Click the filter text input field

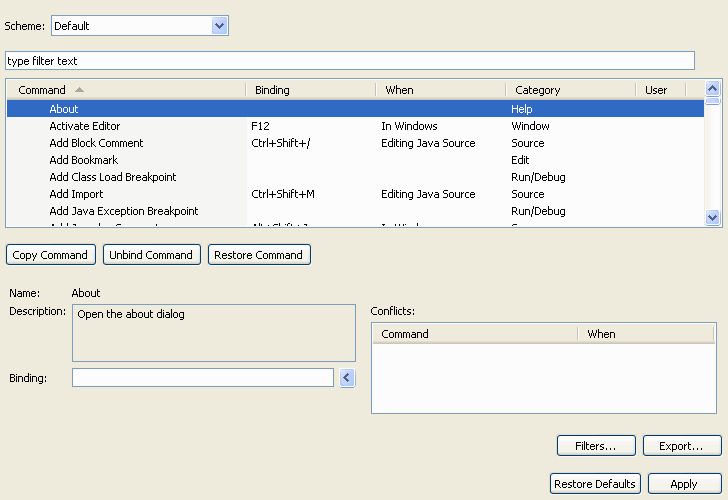(x=349, y=61)
